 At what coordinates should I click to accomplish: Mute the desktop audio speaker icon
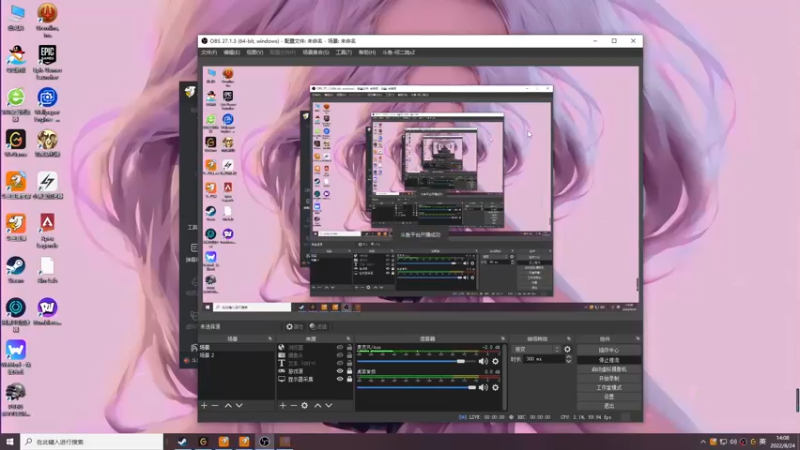[483, 387]
